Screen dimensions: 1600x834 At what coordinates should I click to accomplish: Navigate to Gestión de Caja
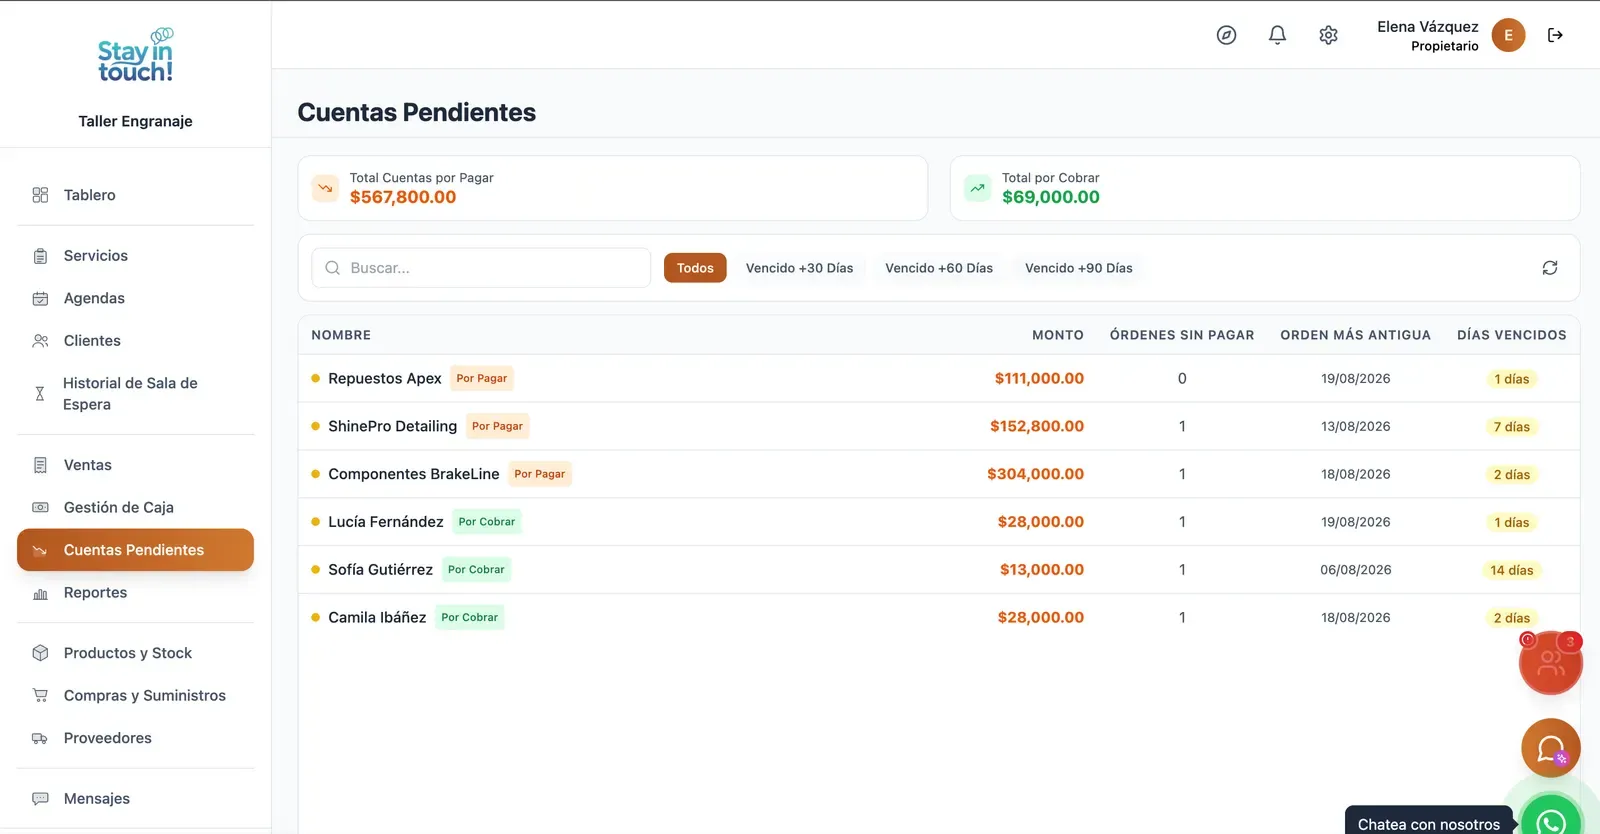[x=136, y=508]
